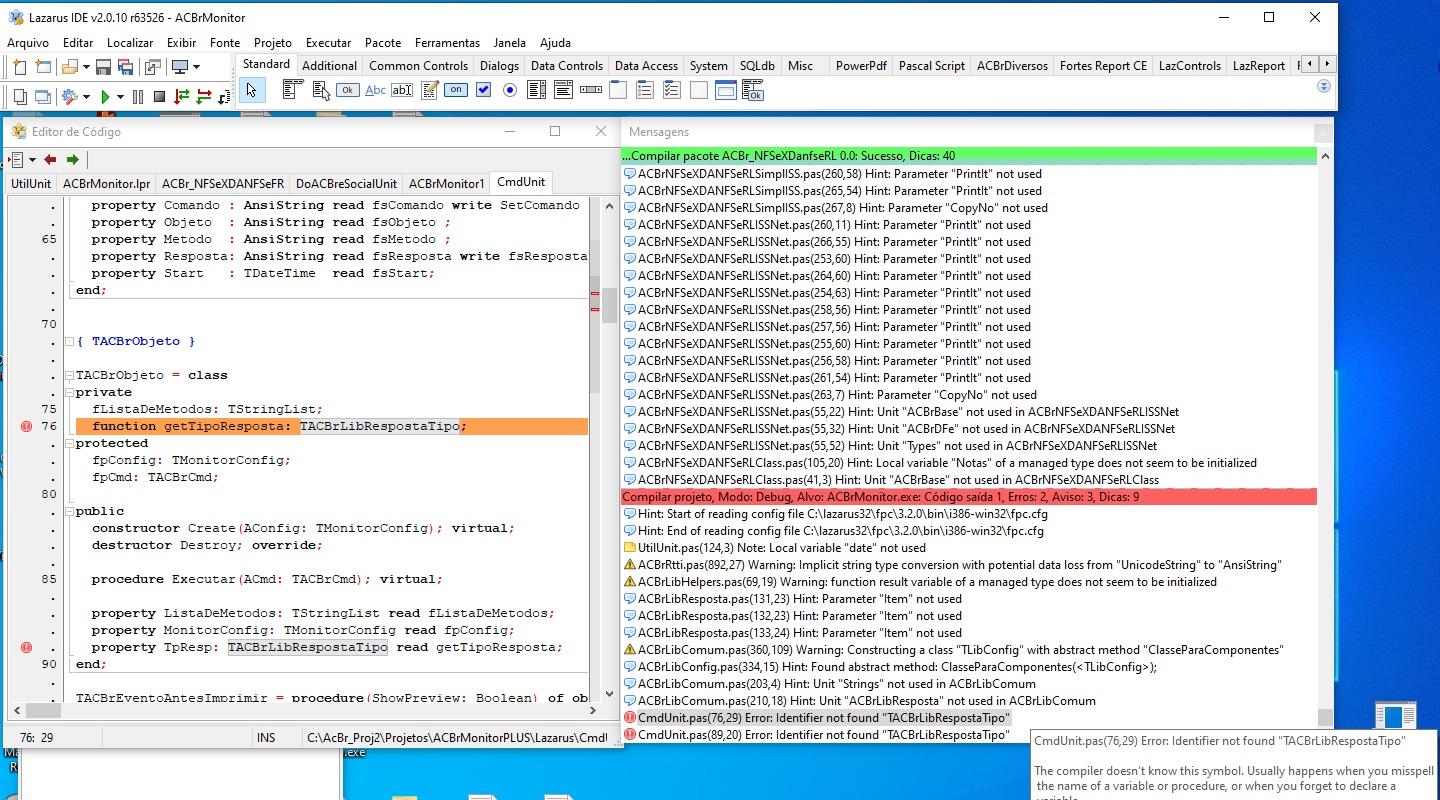This screenshot has width=1440, height=800.
Task: Pick the TMainMenu component icon
Action: pos(292,90)
